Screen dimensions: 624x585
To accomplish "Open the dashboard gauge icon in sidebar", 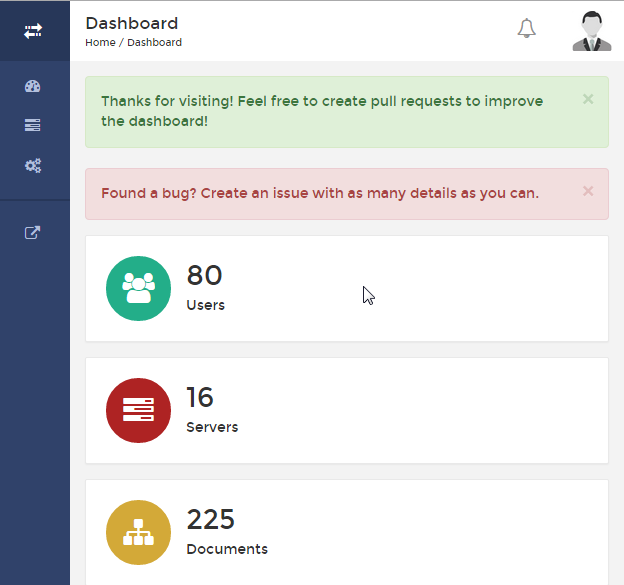I will tap(33, 86).
